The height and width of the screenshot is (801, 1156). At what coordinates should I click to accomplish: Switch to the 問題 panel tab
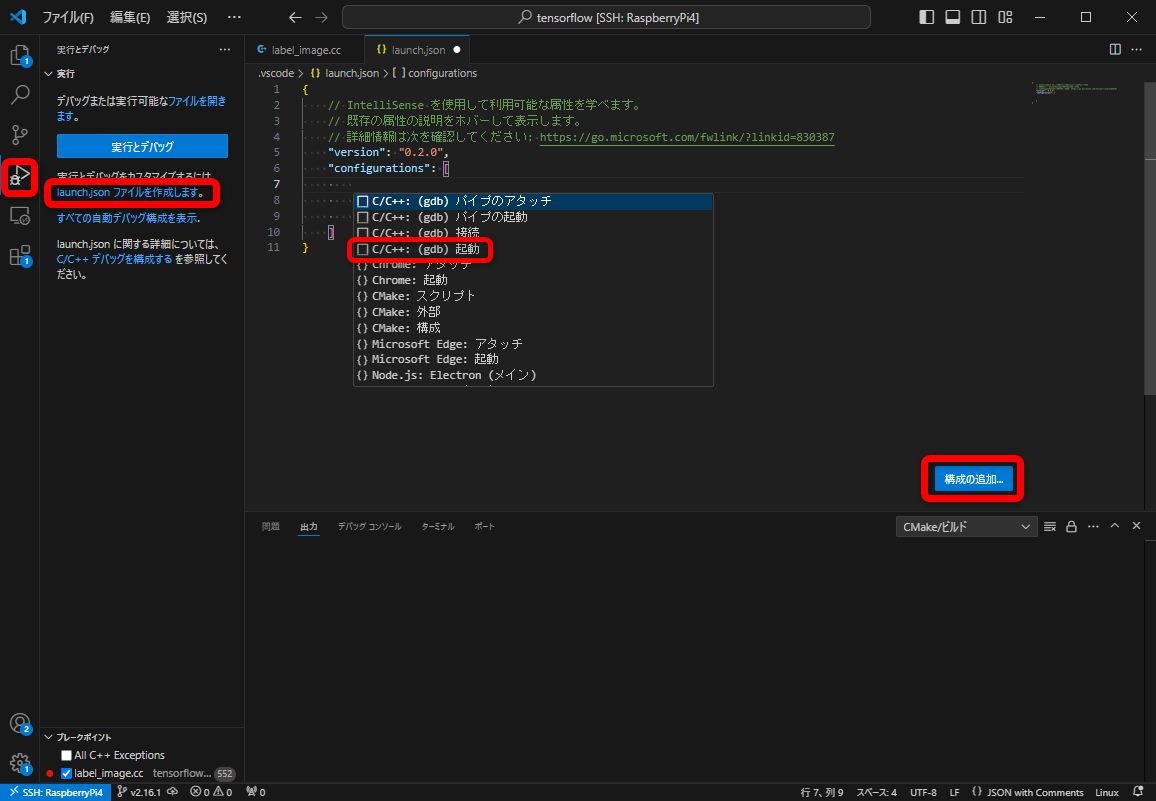pos(271,527)
